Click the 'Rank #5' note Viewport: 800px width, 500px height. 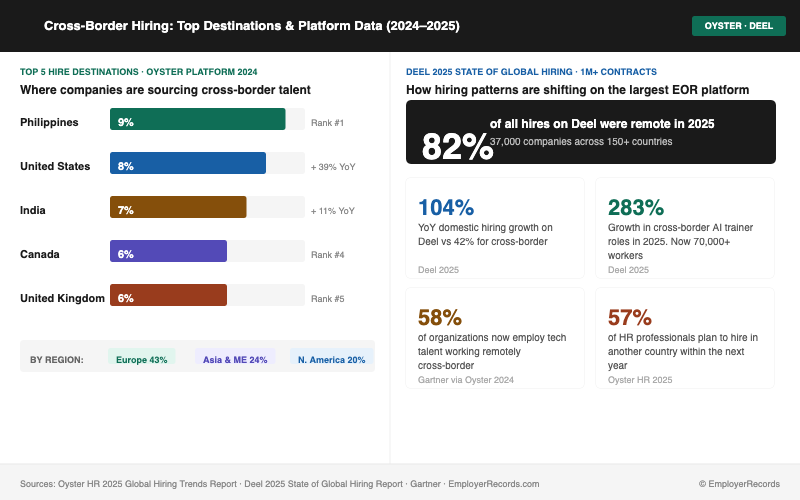click(x=328, y=298)
